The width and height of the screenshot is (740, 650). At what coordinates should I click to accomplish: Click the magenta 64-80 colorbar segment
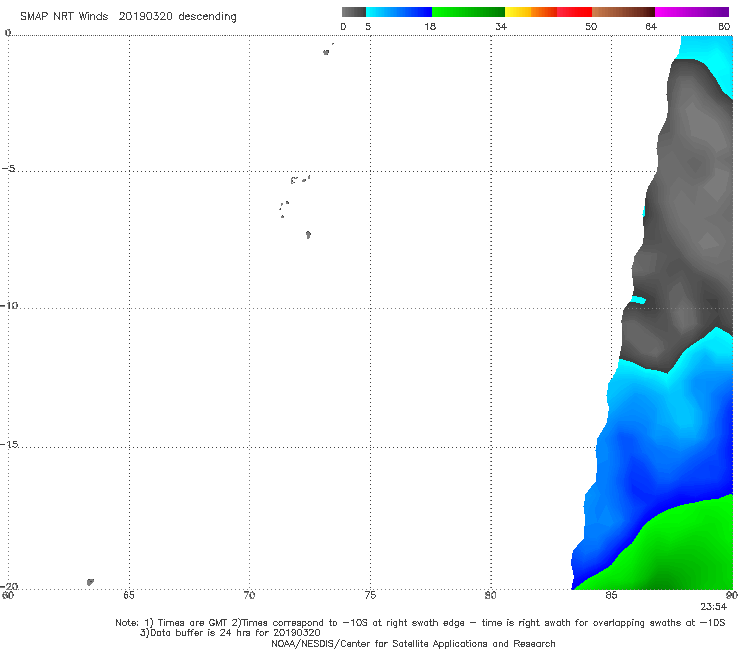click(x=692, y=12)
